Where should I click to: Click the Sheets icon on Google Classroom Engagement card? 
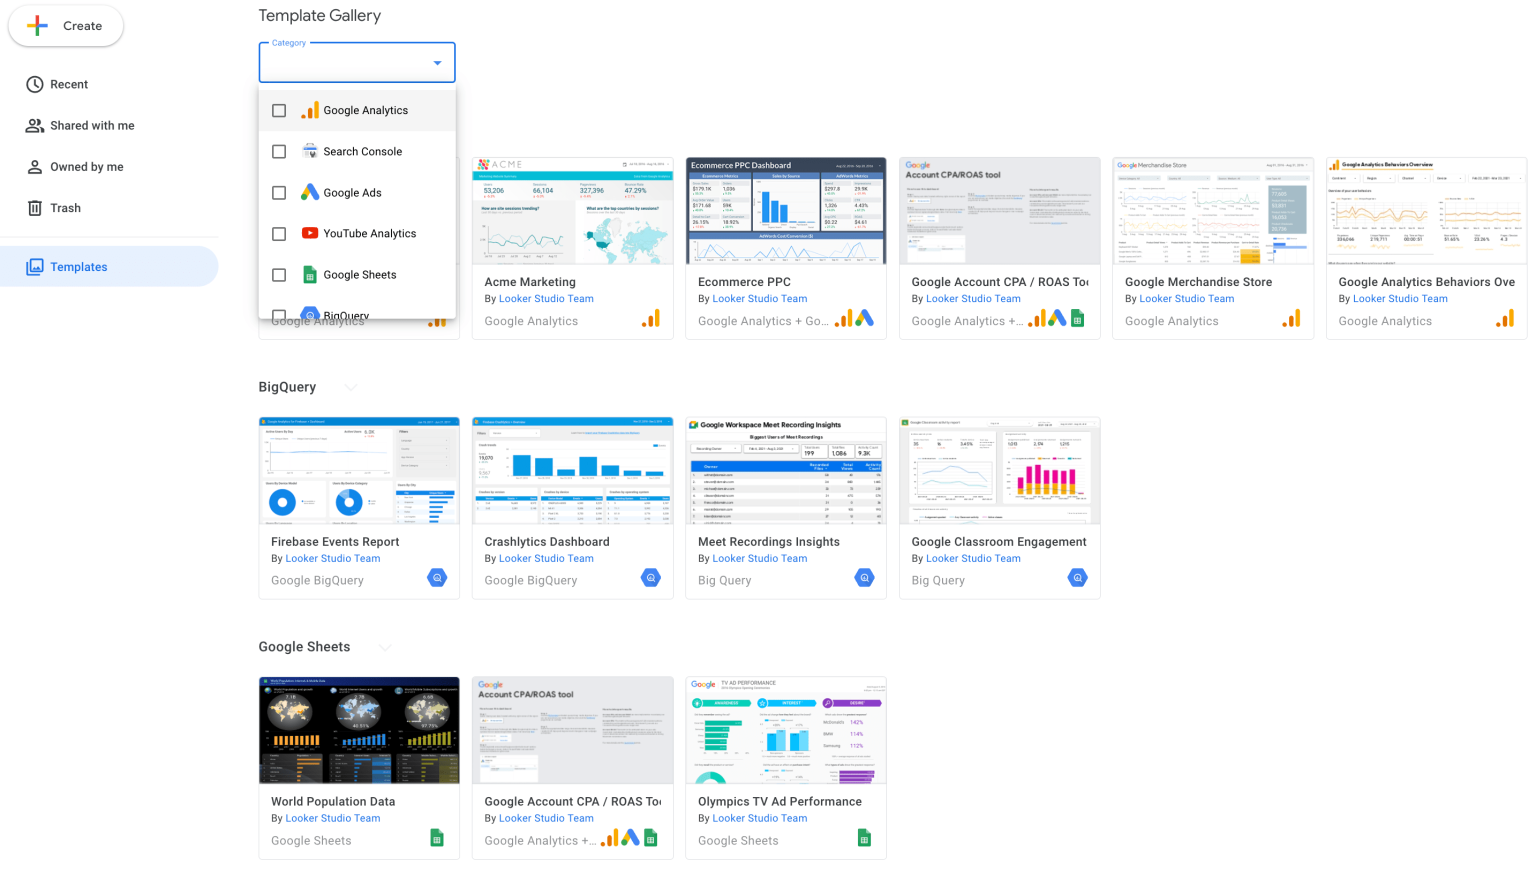tap(1077, 577)
